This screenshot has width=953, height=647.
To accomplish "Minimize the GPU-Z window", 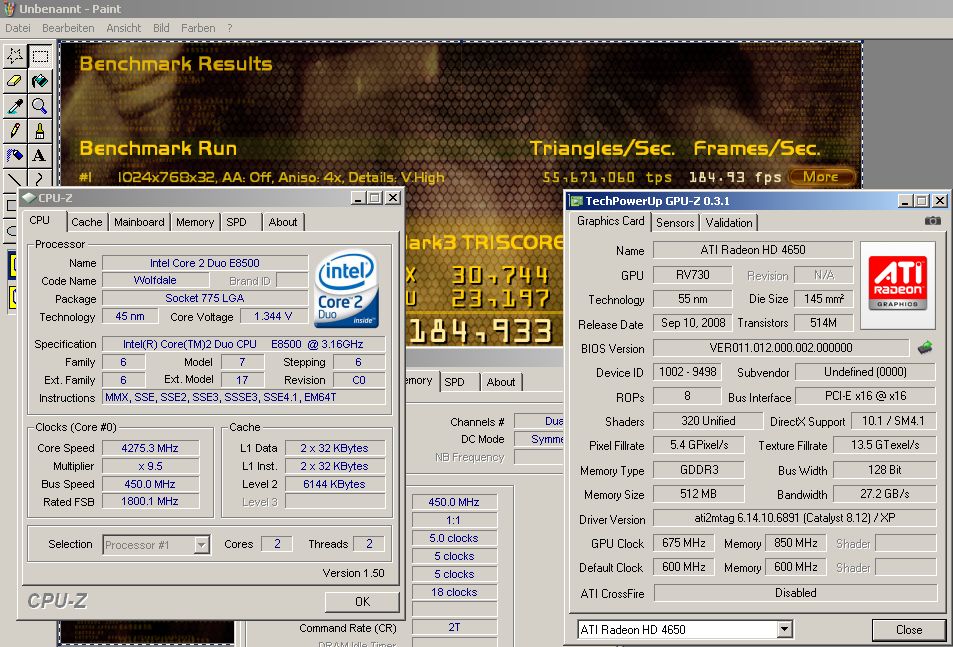I will [x=905, y=200].
